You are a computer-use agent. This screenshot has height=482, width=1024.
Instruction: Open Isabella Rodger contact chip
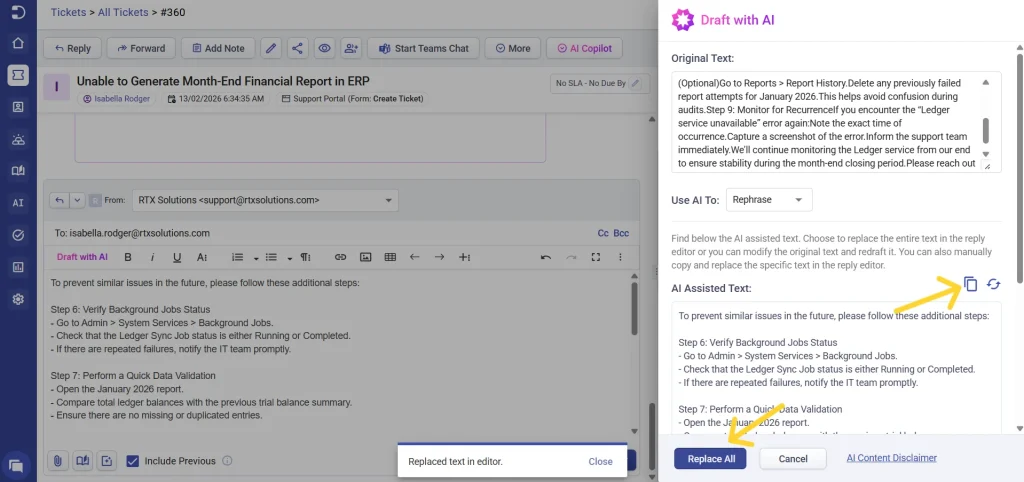[x=116, y=99]
